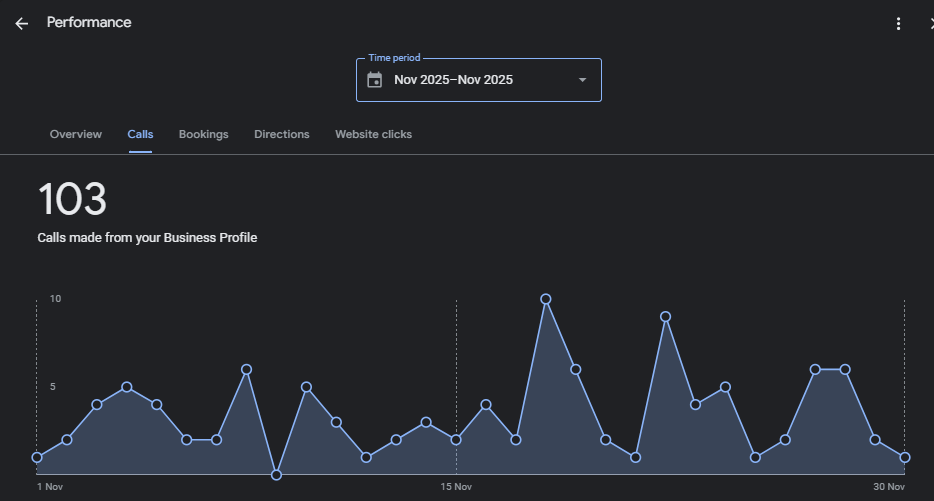The image size is (934, 501).
Task: Select the first data point on 1 Nov
Action: pos(37,457)
